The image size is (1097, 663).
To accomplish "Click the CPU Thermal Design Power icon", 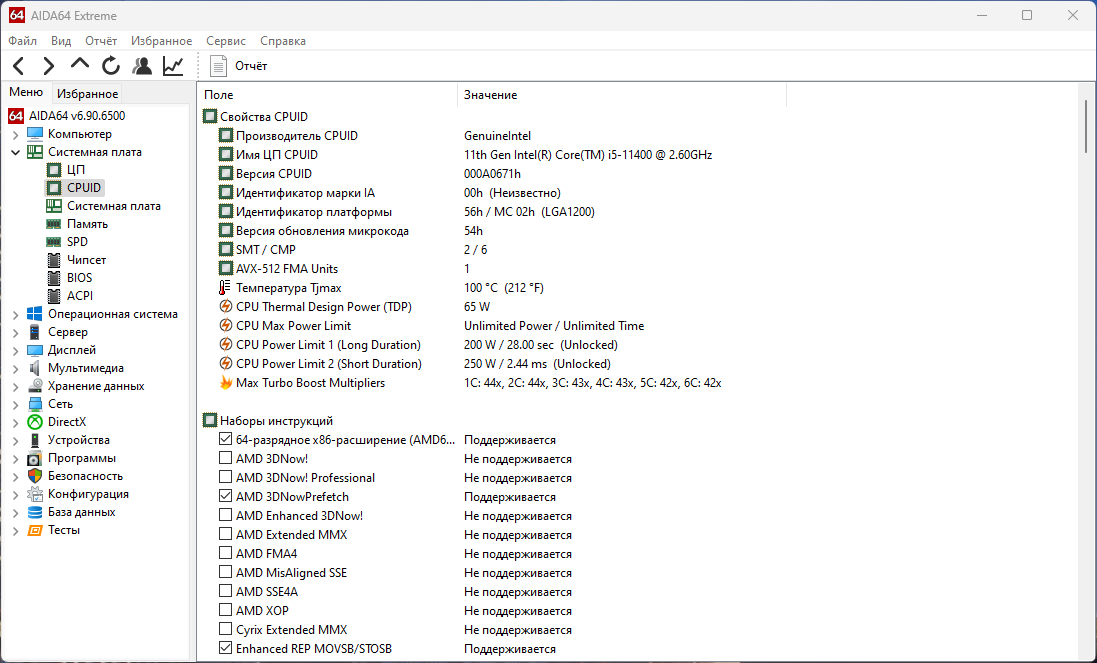I will 225,307.
